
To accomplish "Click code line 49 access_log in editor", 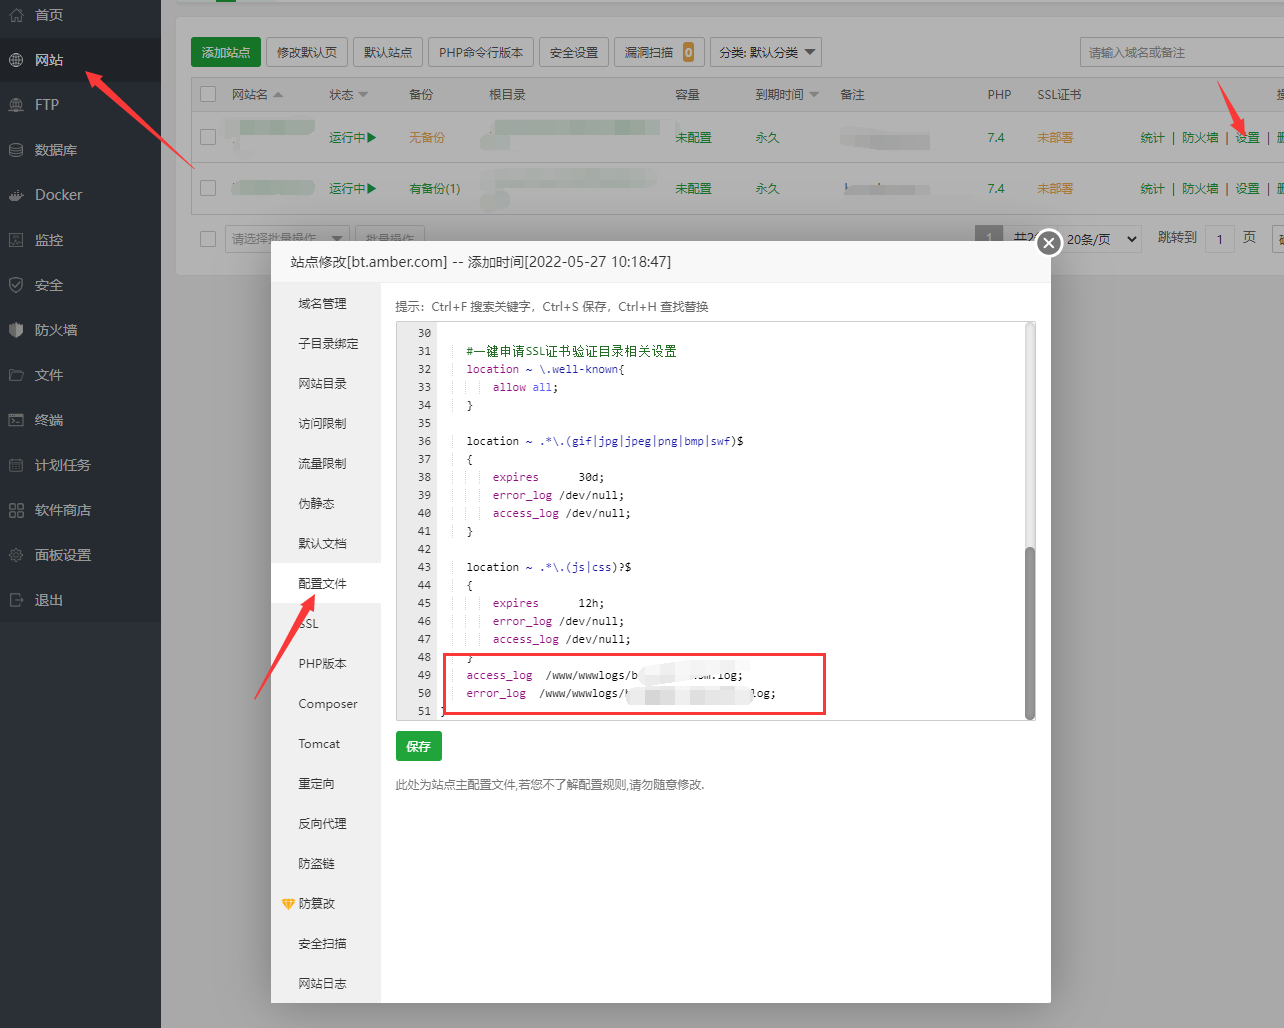I will pos(604,676).
